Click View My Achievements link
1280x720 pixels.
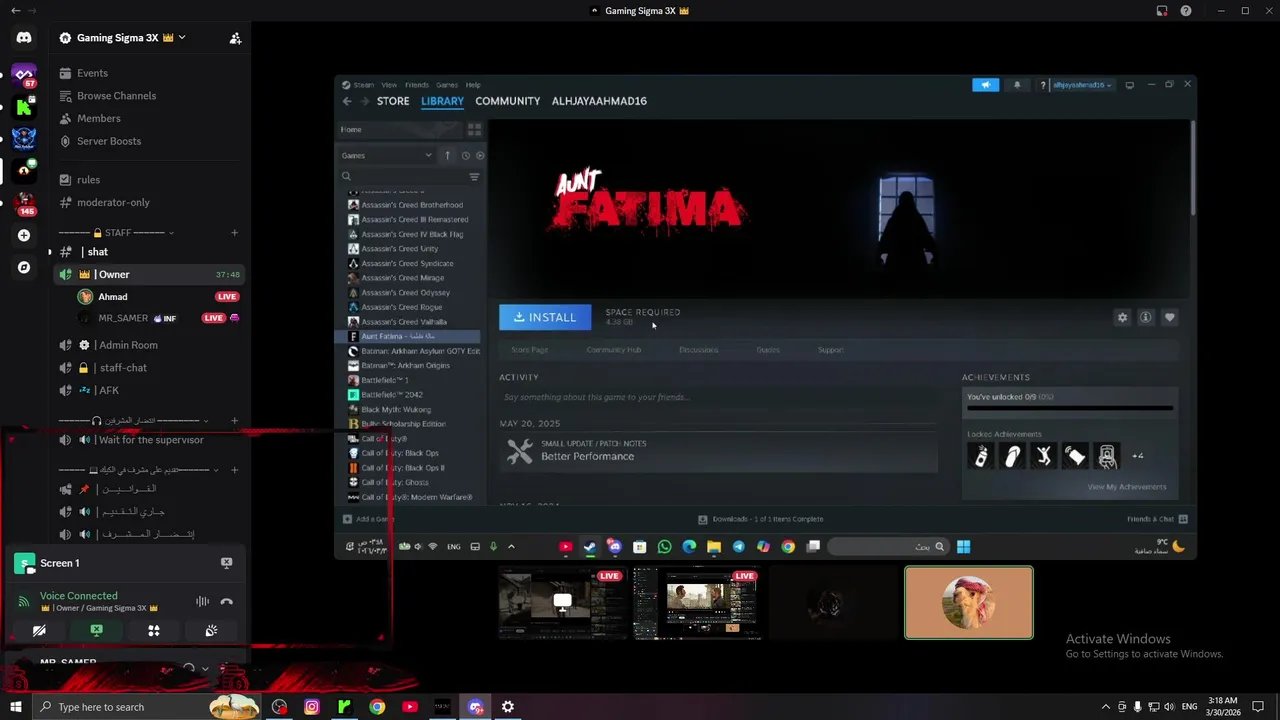coord(1127,487)
